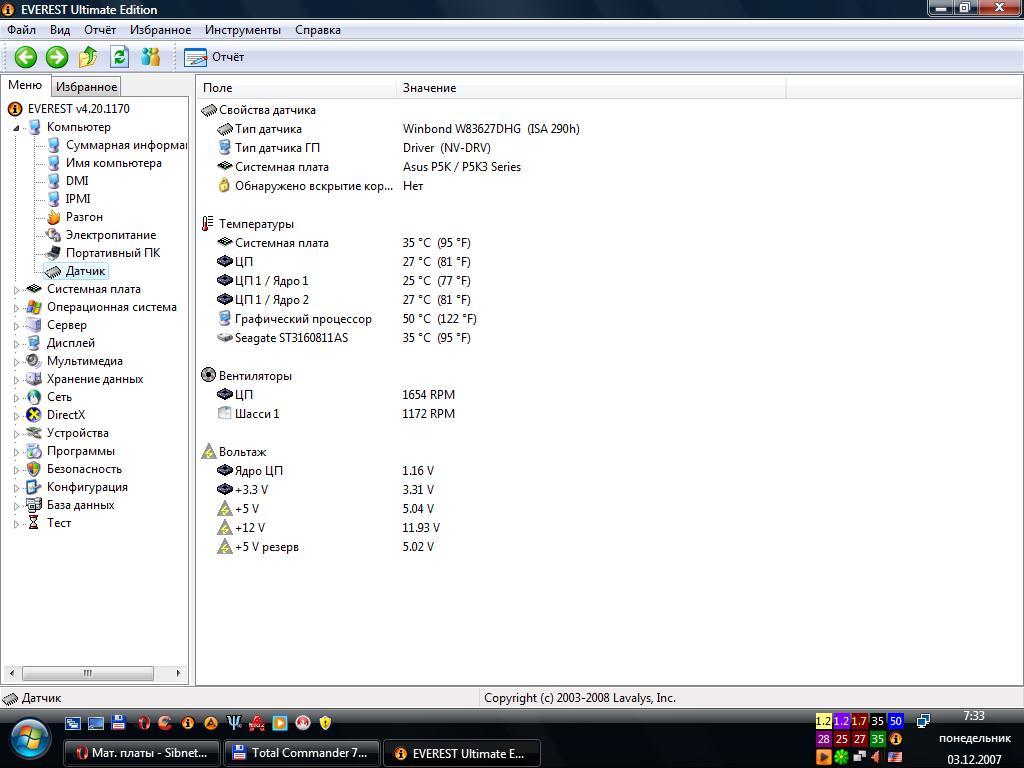Go forward with the green right arrow
The width and height of the screenshot is (1024, 768).
pyautogui.click(x=57, y=57)
